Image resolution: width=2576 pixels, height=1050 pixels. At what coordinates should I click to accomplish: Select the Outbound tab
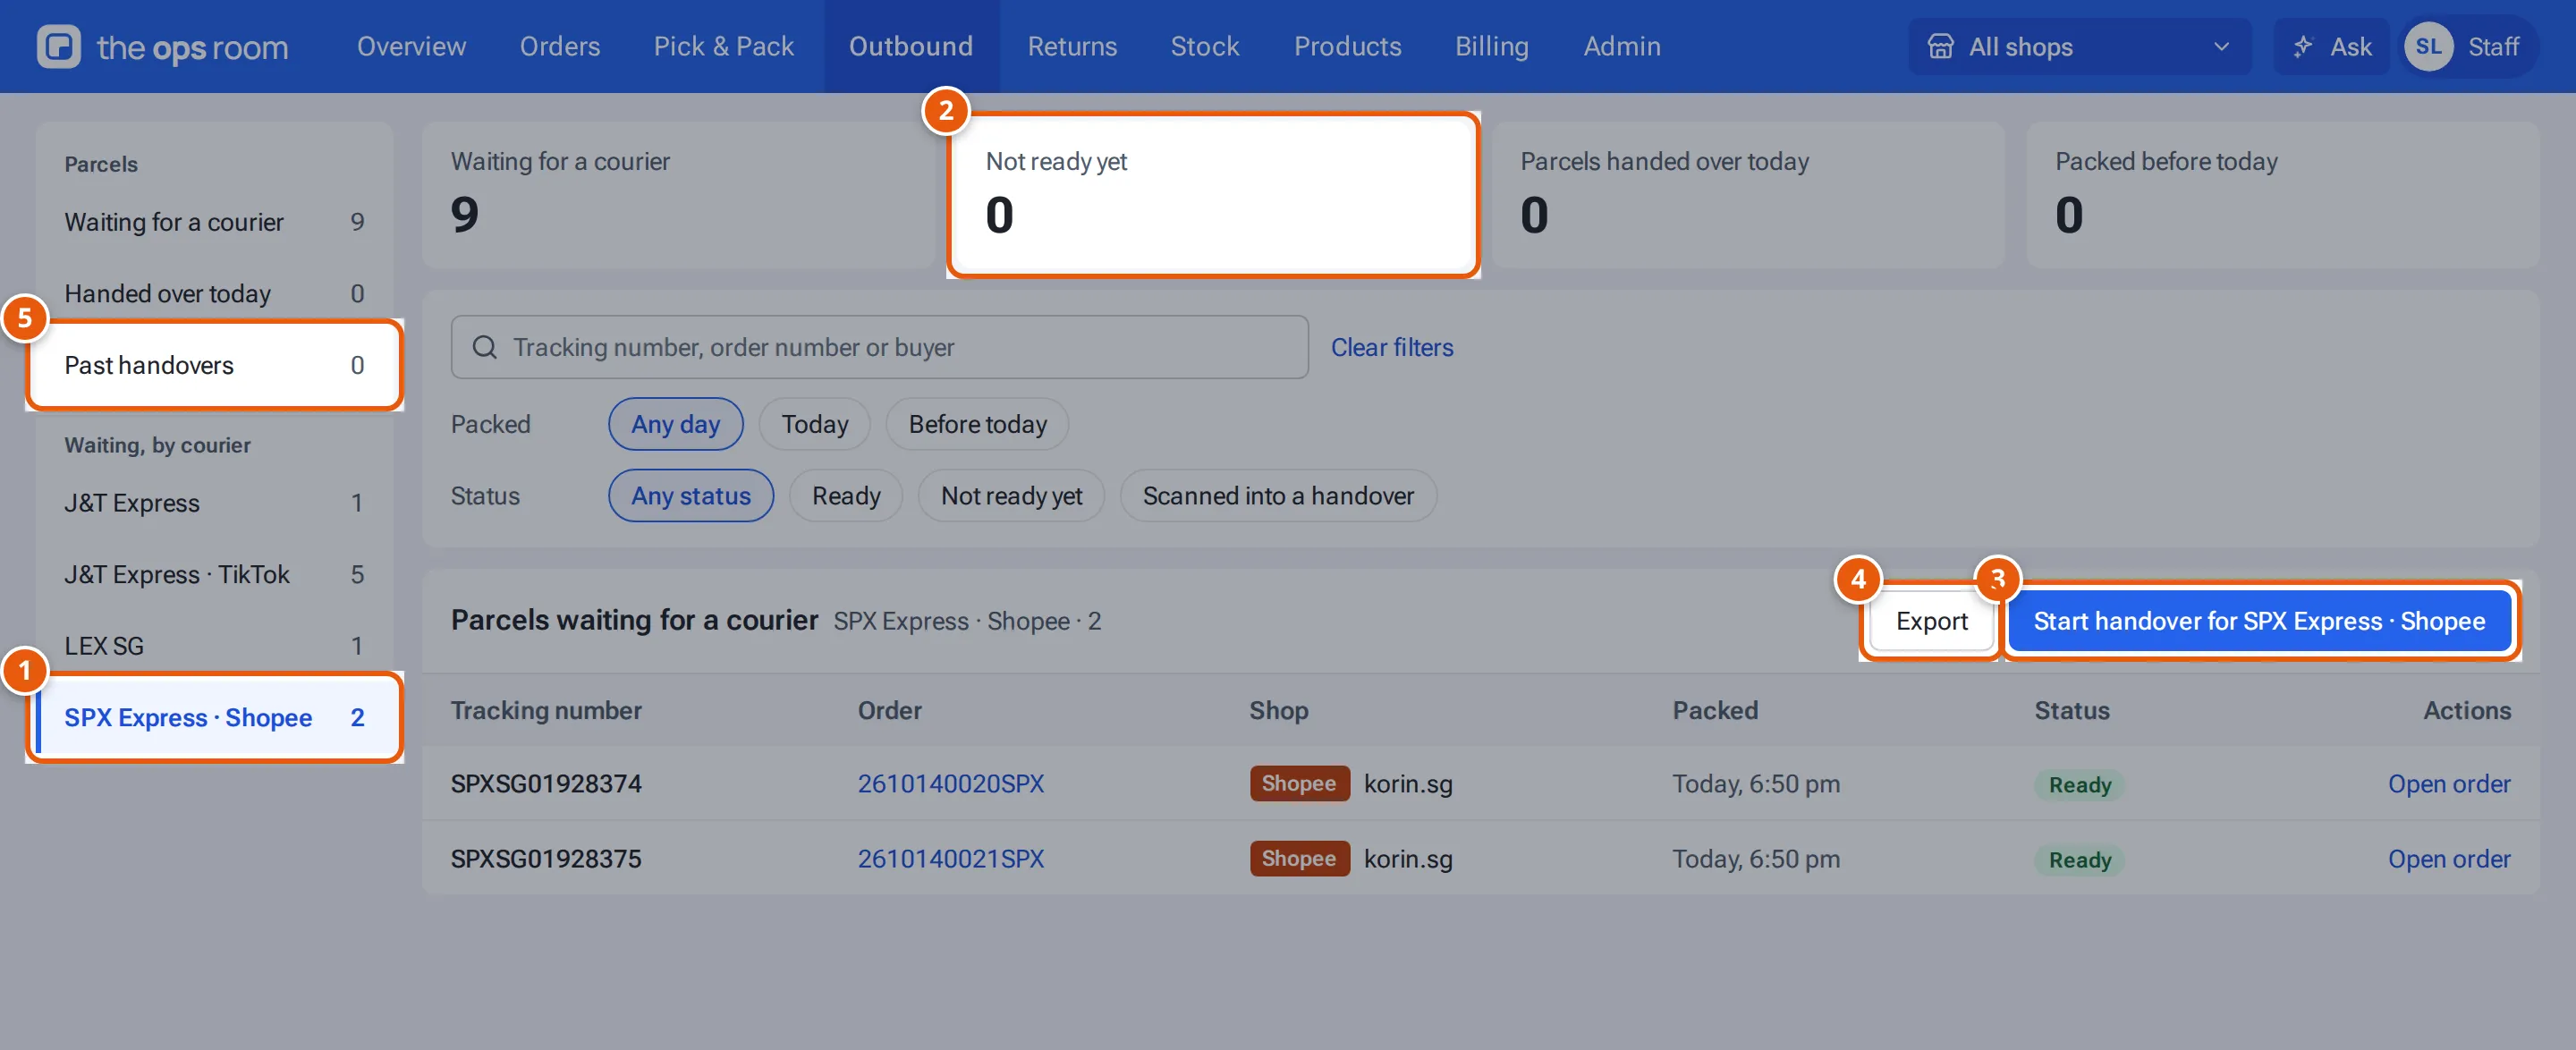(x=911, y=47)
